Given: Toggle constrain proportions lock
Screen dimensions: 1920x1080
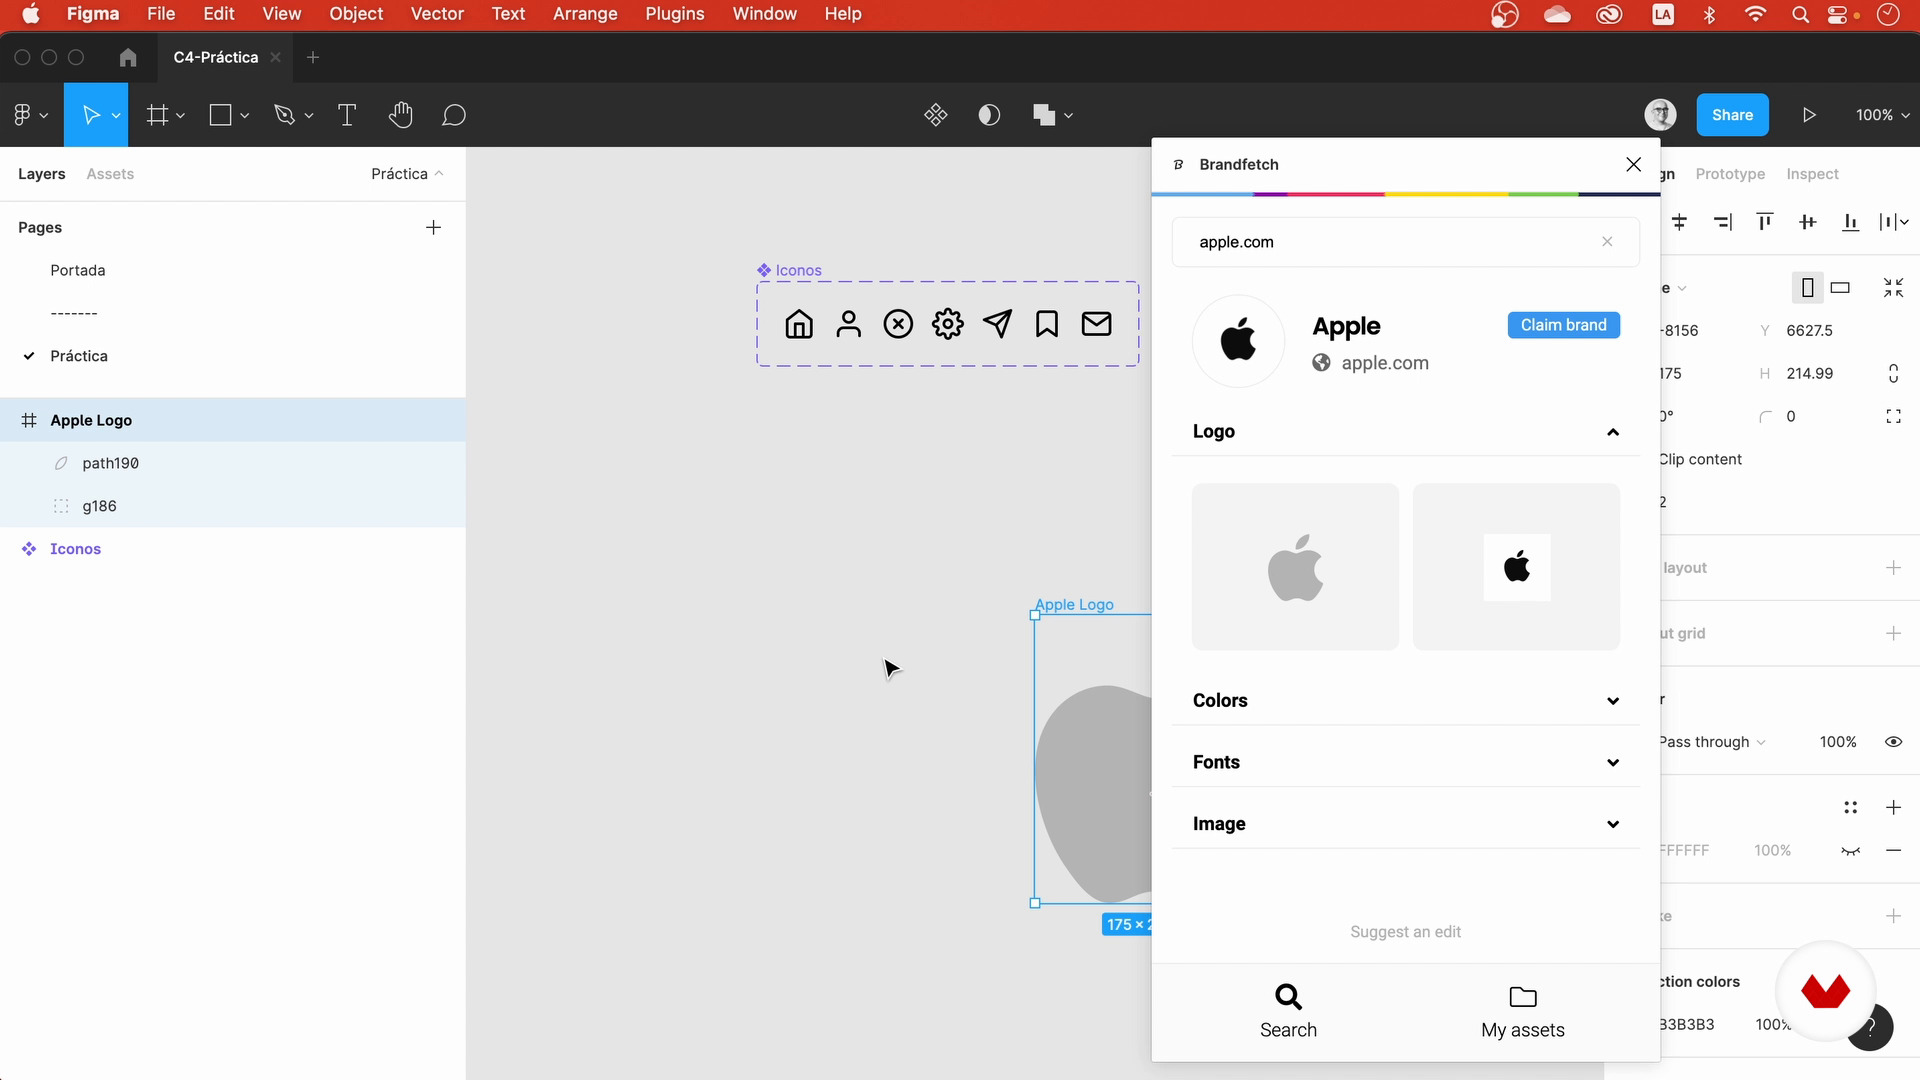Looking at the screenshot, I should coord(1893,374).
